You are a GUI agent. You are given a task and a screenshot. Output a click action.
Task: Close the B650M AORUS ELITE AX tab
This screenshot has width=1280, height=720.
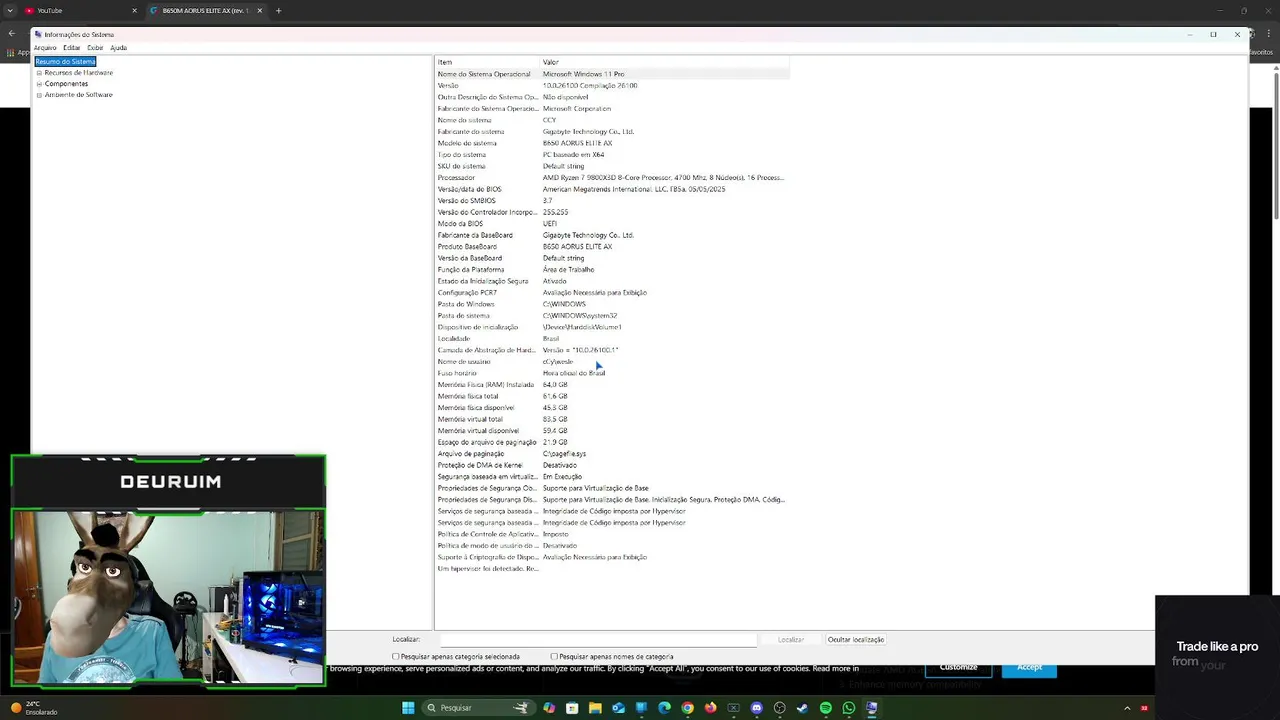[x=259, y=10]
